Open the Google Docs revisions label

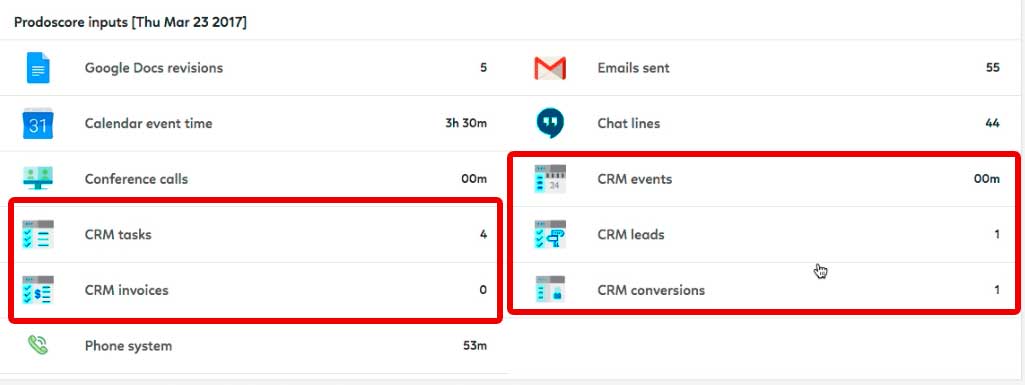[154, 68]
